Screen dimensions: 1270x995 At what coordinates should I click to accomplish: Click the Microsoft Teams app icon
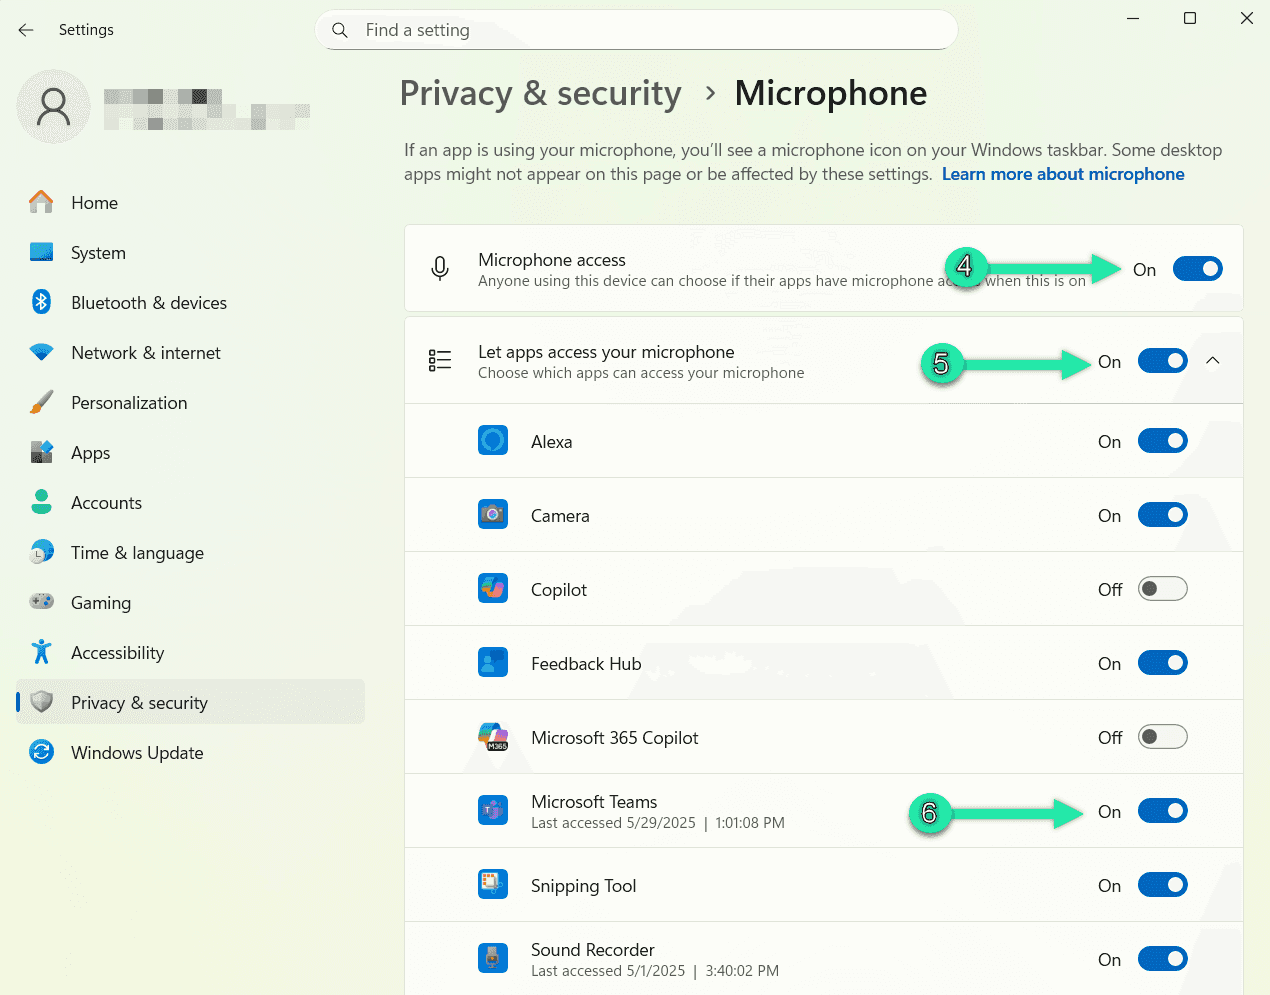pyautogui.click(x=493, y=811)
